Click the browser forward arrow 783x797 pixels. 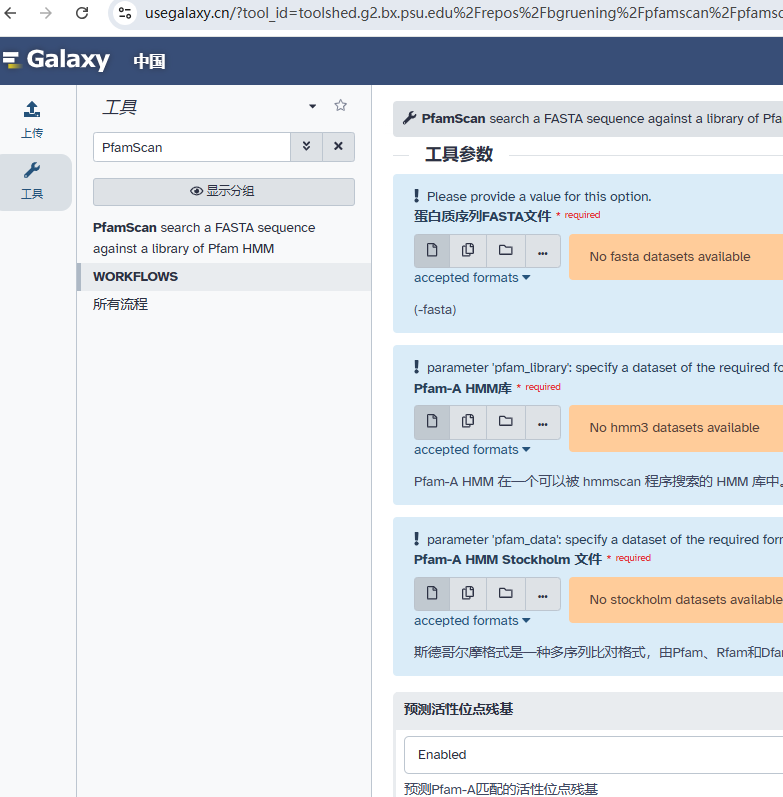point(46,12)
